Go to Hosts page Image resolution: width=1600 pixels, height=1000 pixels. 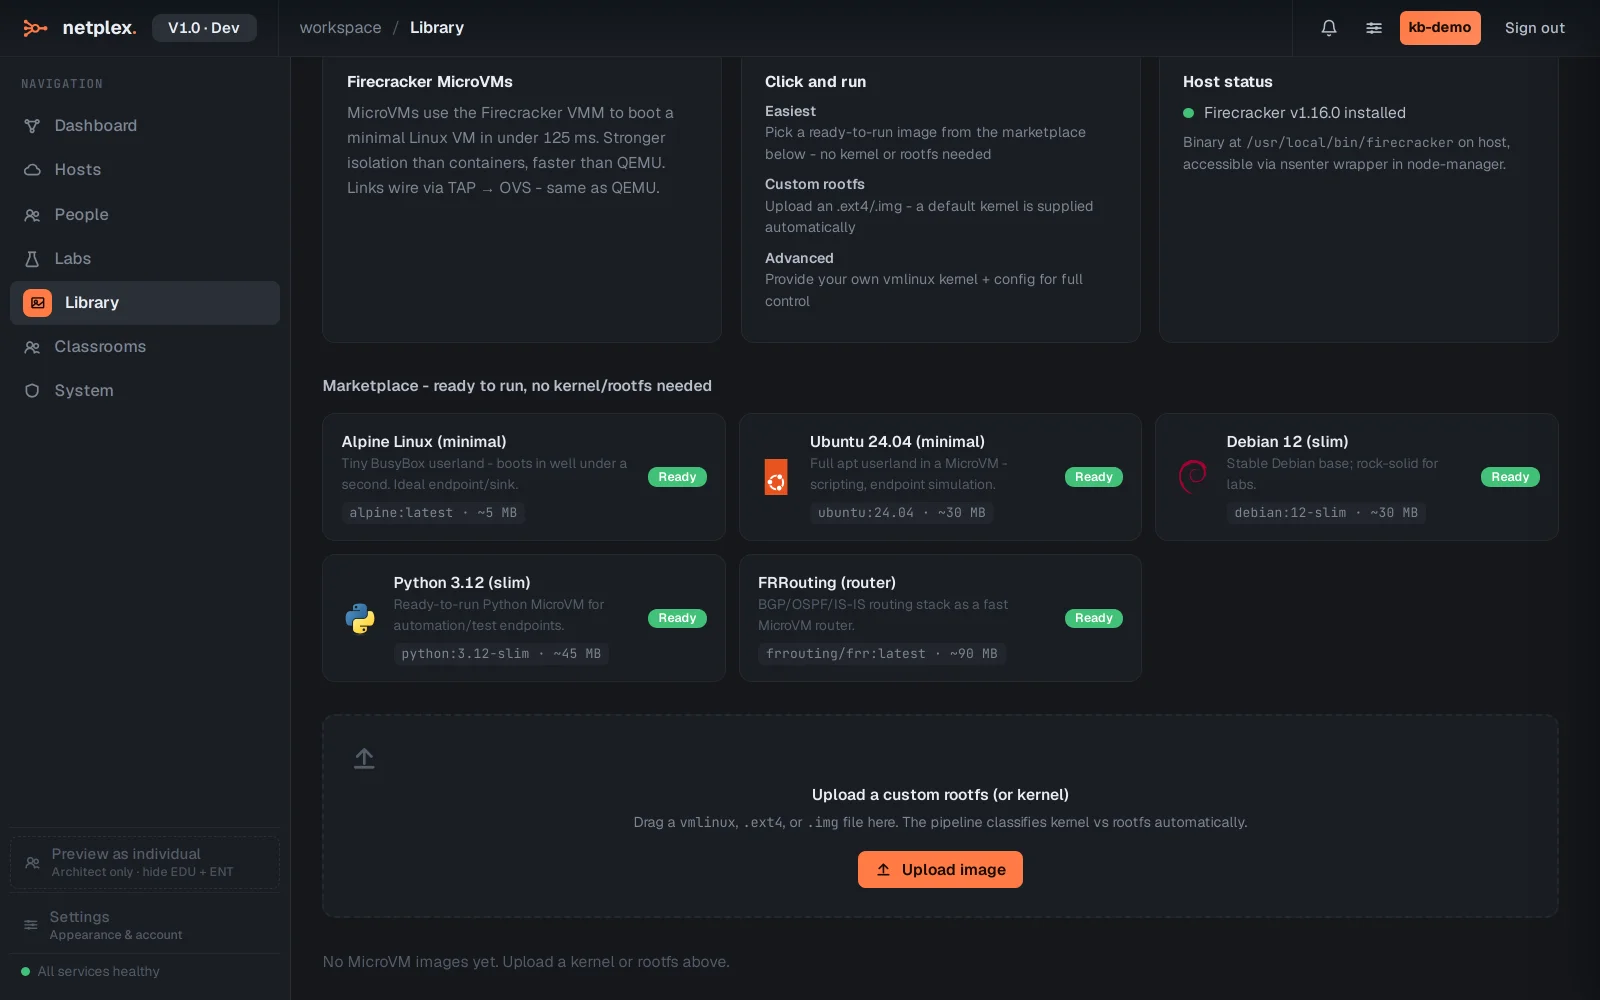145,170
